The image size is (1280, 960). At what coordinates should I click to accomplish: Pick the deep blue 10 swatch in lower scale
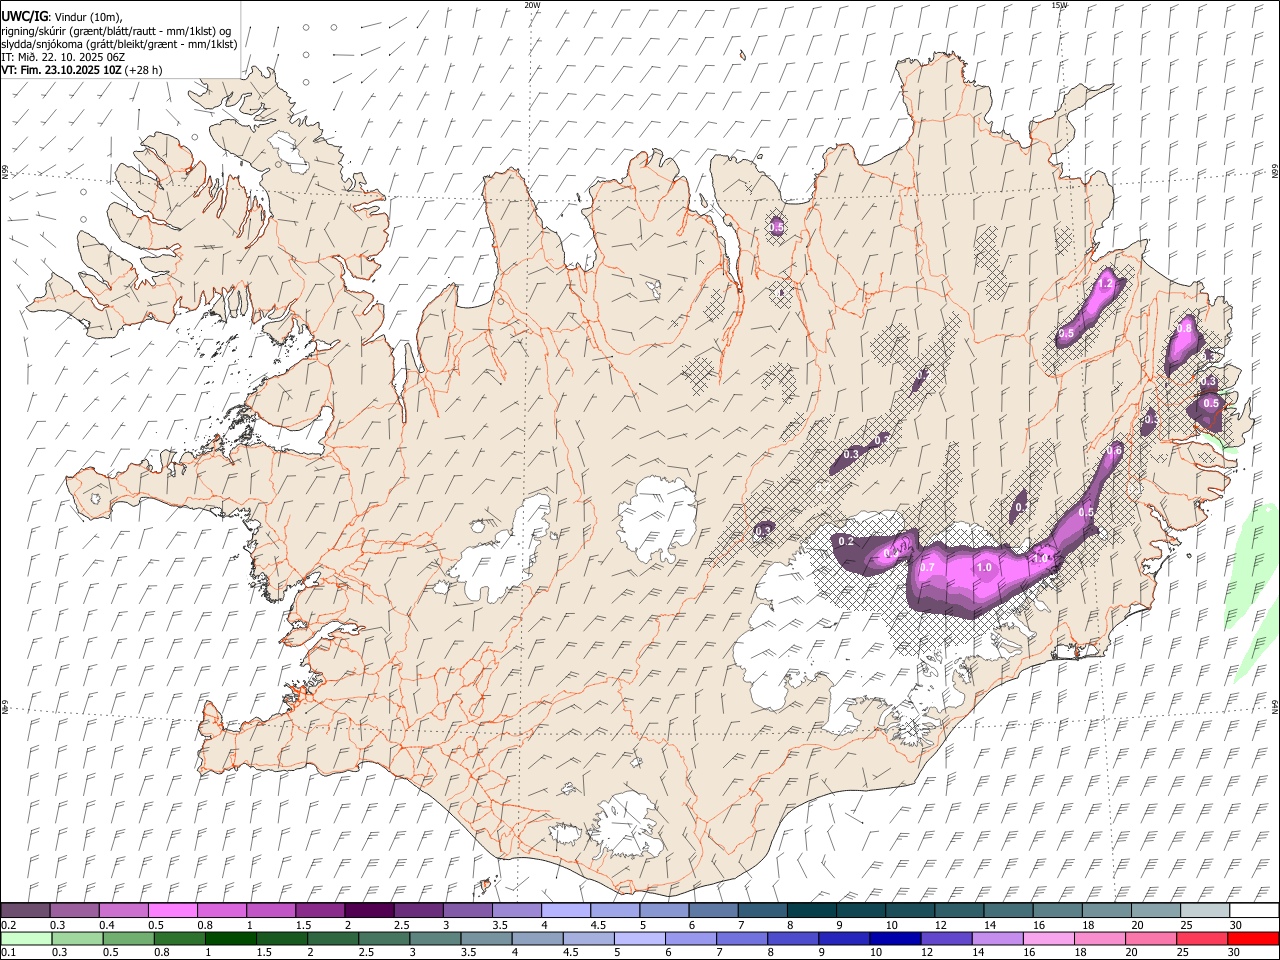[895, 939]
